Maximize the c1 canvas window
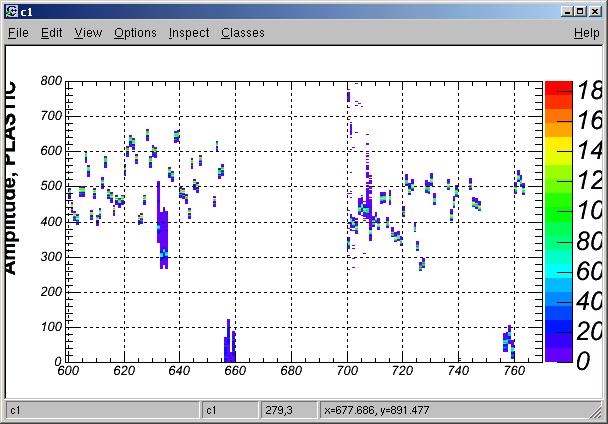608x424 pixels. coord(580,12)
